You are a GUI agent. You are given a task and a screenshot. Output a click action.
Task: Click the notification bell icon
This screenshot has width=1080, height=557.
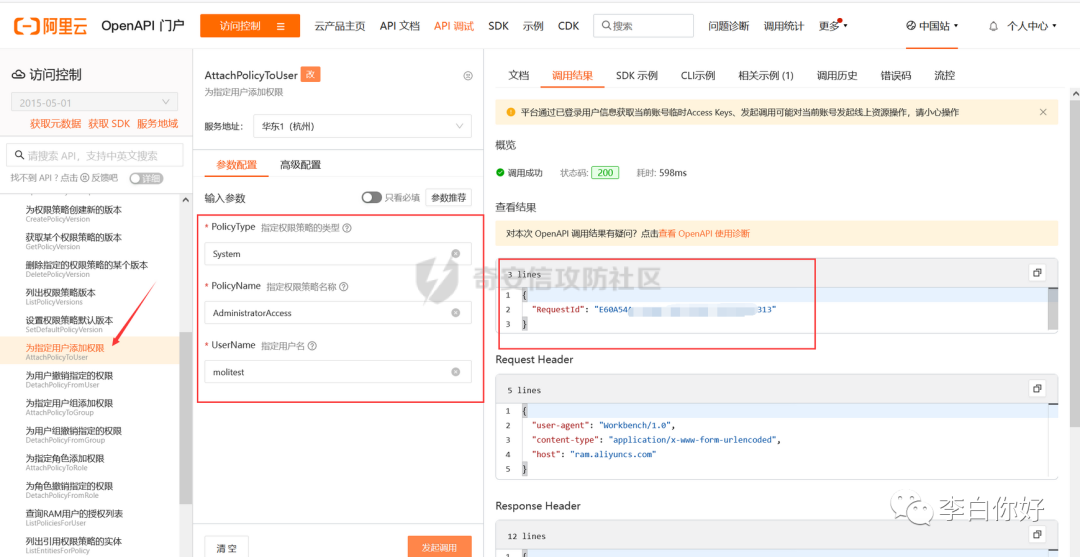pos(993,26)
